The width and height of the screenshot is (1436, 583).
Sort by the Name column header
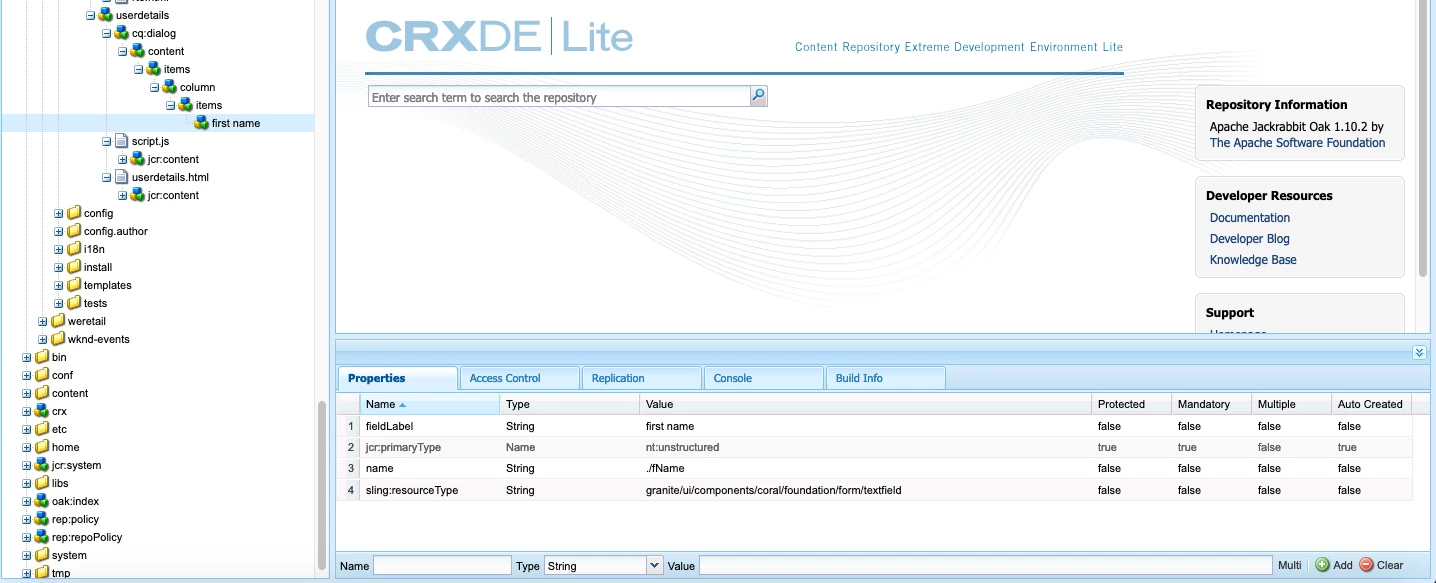(430, 404)
